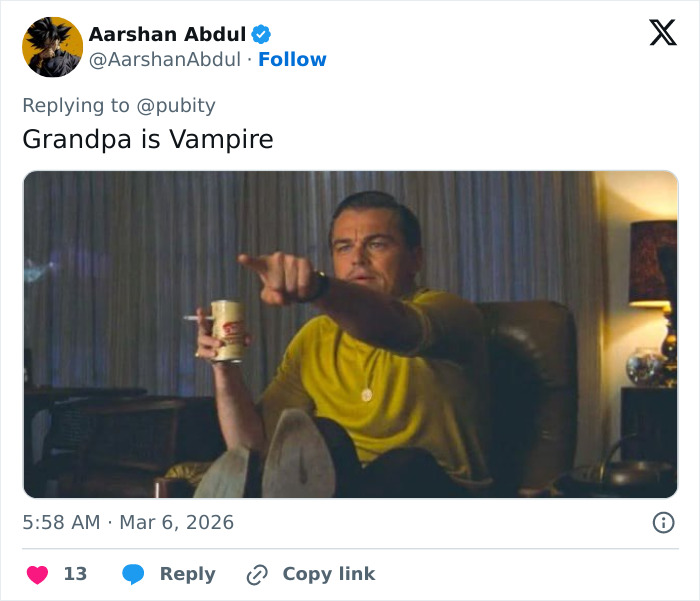This screenshot has height=601, width=700.
Task: Click the blue reply speech bubble icon
Action: point(133,574)
